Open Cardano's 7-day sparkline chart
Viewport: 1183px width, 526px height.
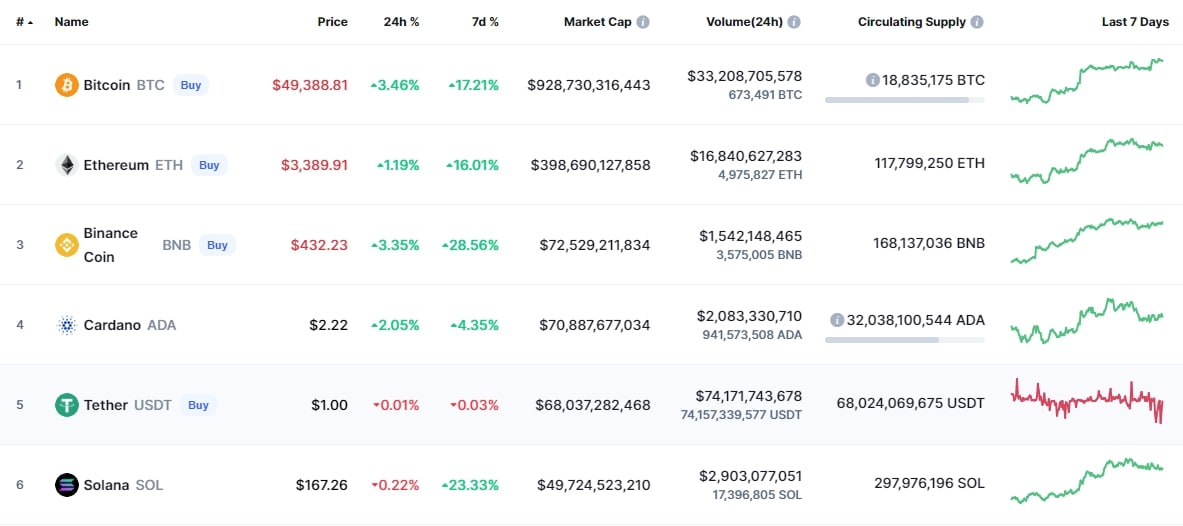[x=1087, y=321]
